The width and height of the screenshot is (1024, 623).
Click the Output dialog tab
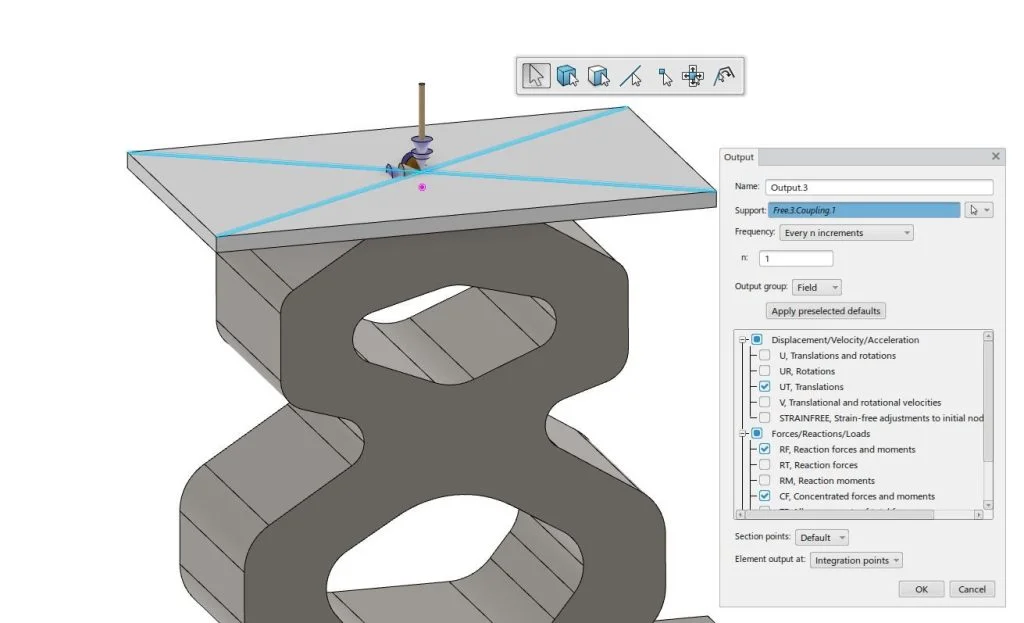pos(739,157)
